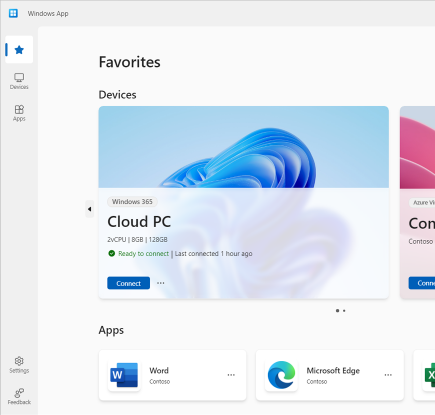Screen dimensions: 435x415
Task: Click the Devices section heading
Action: 117,95
